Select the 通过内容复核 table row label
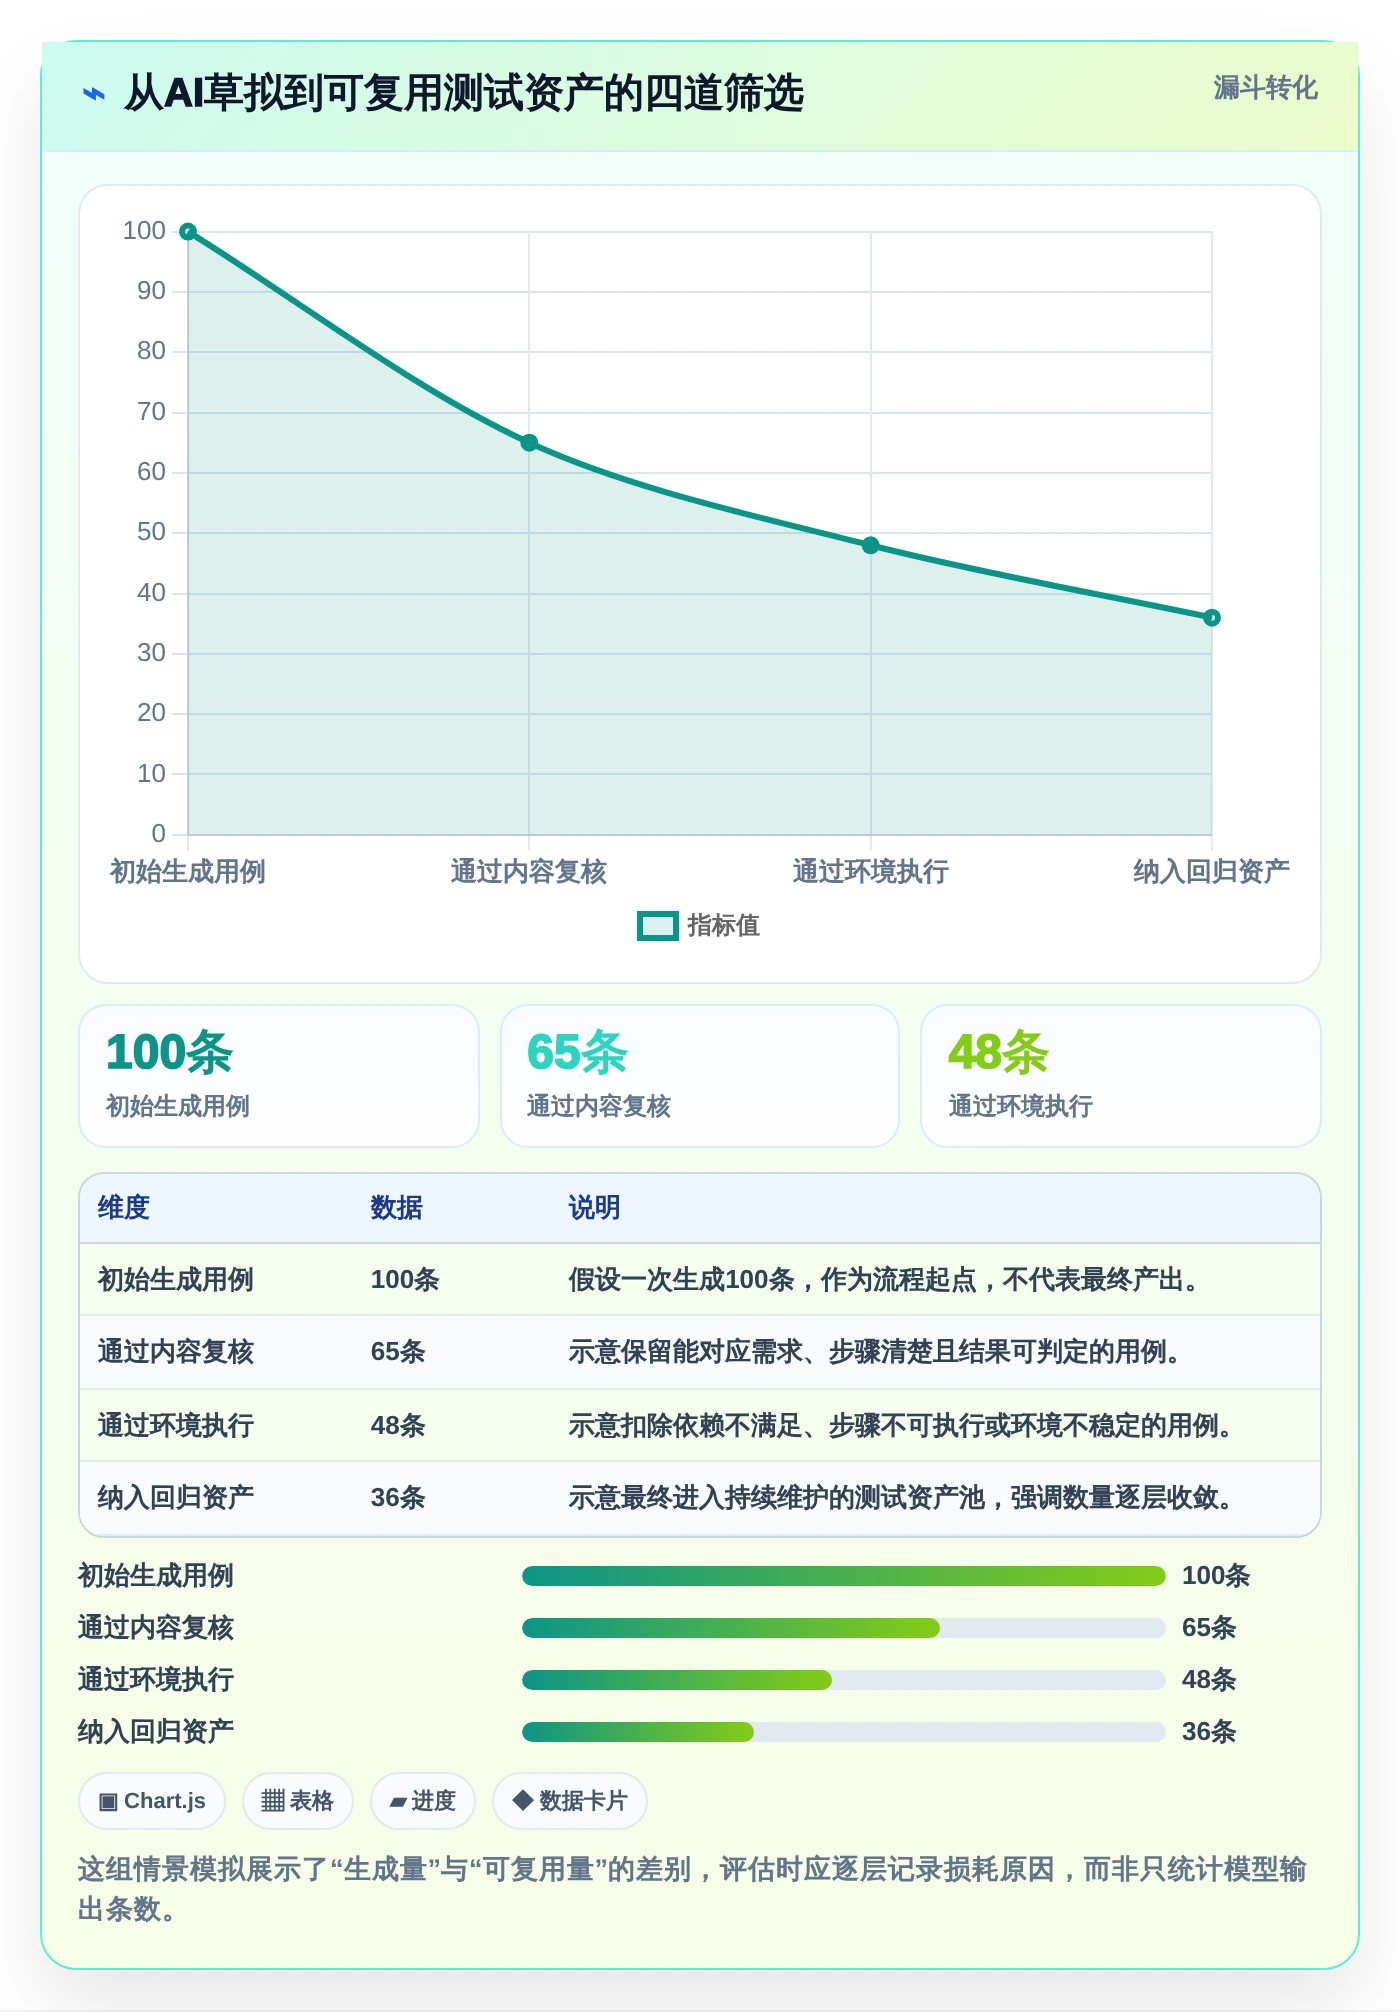 [x=176, y=1352]
